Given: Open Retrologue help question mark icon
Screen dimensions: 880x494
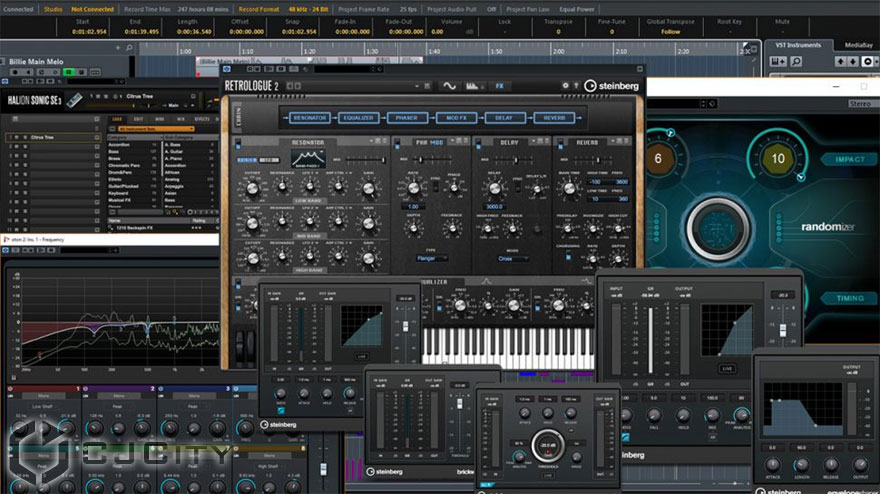Looking at the screenshot, I should [x=576, y=86].
